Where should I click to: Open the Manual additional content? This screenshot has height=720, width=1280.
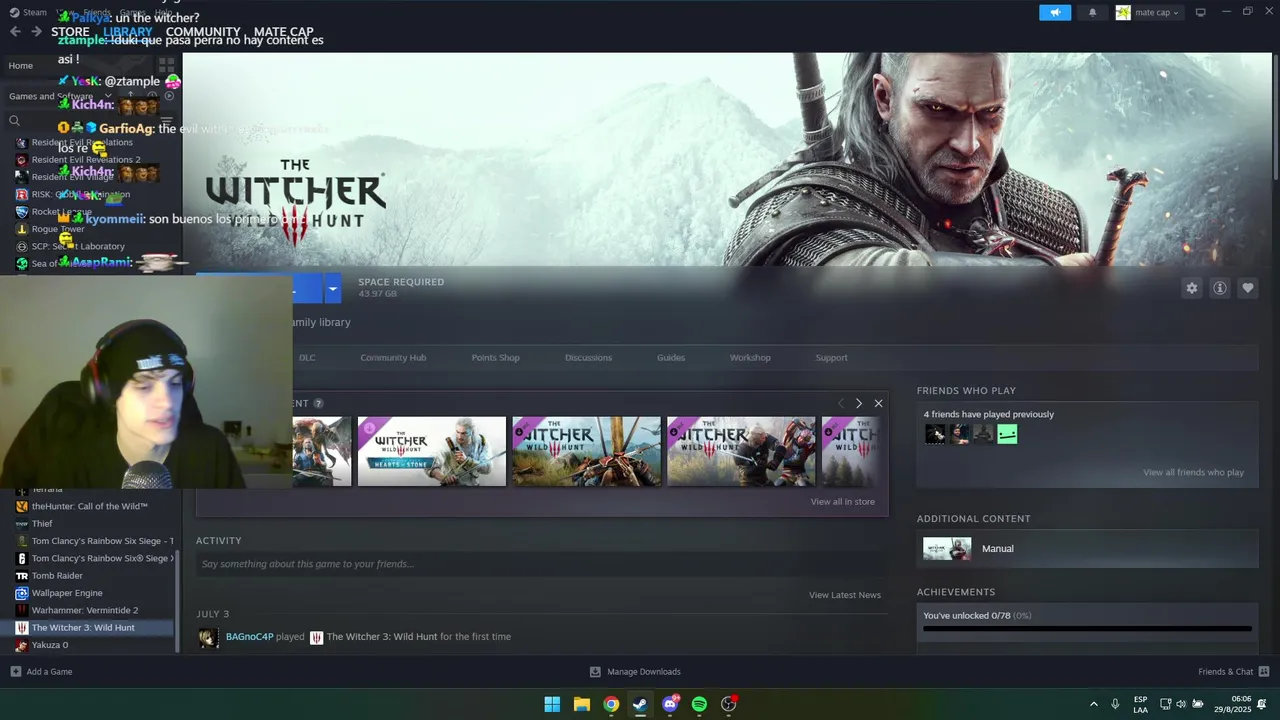tap(1087, 548)
